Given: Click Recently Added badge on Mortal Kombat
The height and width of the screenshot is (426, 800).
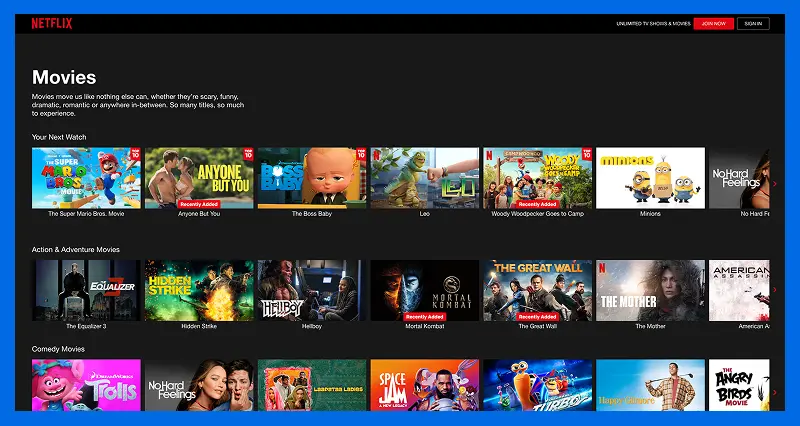Looking at the screenshot, I should [x=424, y=317].
